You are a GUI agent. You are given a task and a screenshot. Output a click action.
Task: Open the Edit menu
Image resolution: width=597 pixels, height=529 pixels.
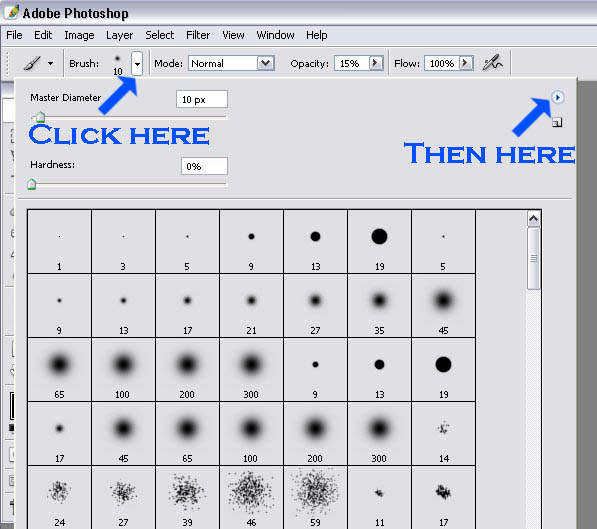43,35
